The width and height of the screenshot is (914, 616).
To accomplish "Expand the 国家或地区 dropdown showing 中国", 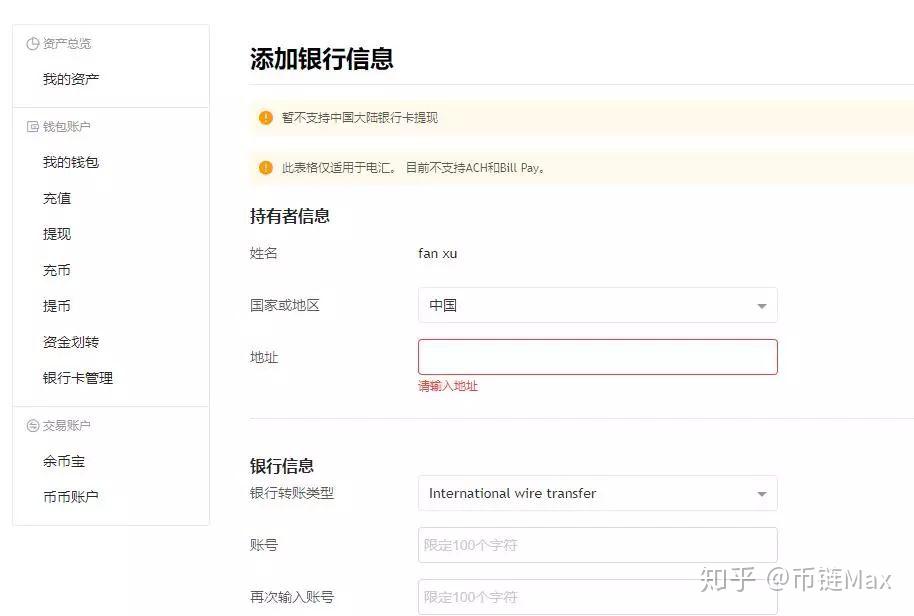I will [597, 305].
